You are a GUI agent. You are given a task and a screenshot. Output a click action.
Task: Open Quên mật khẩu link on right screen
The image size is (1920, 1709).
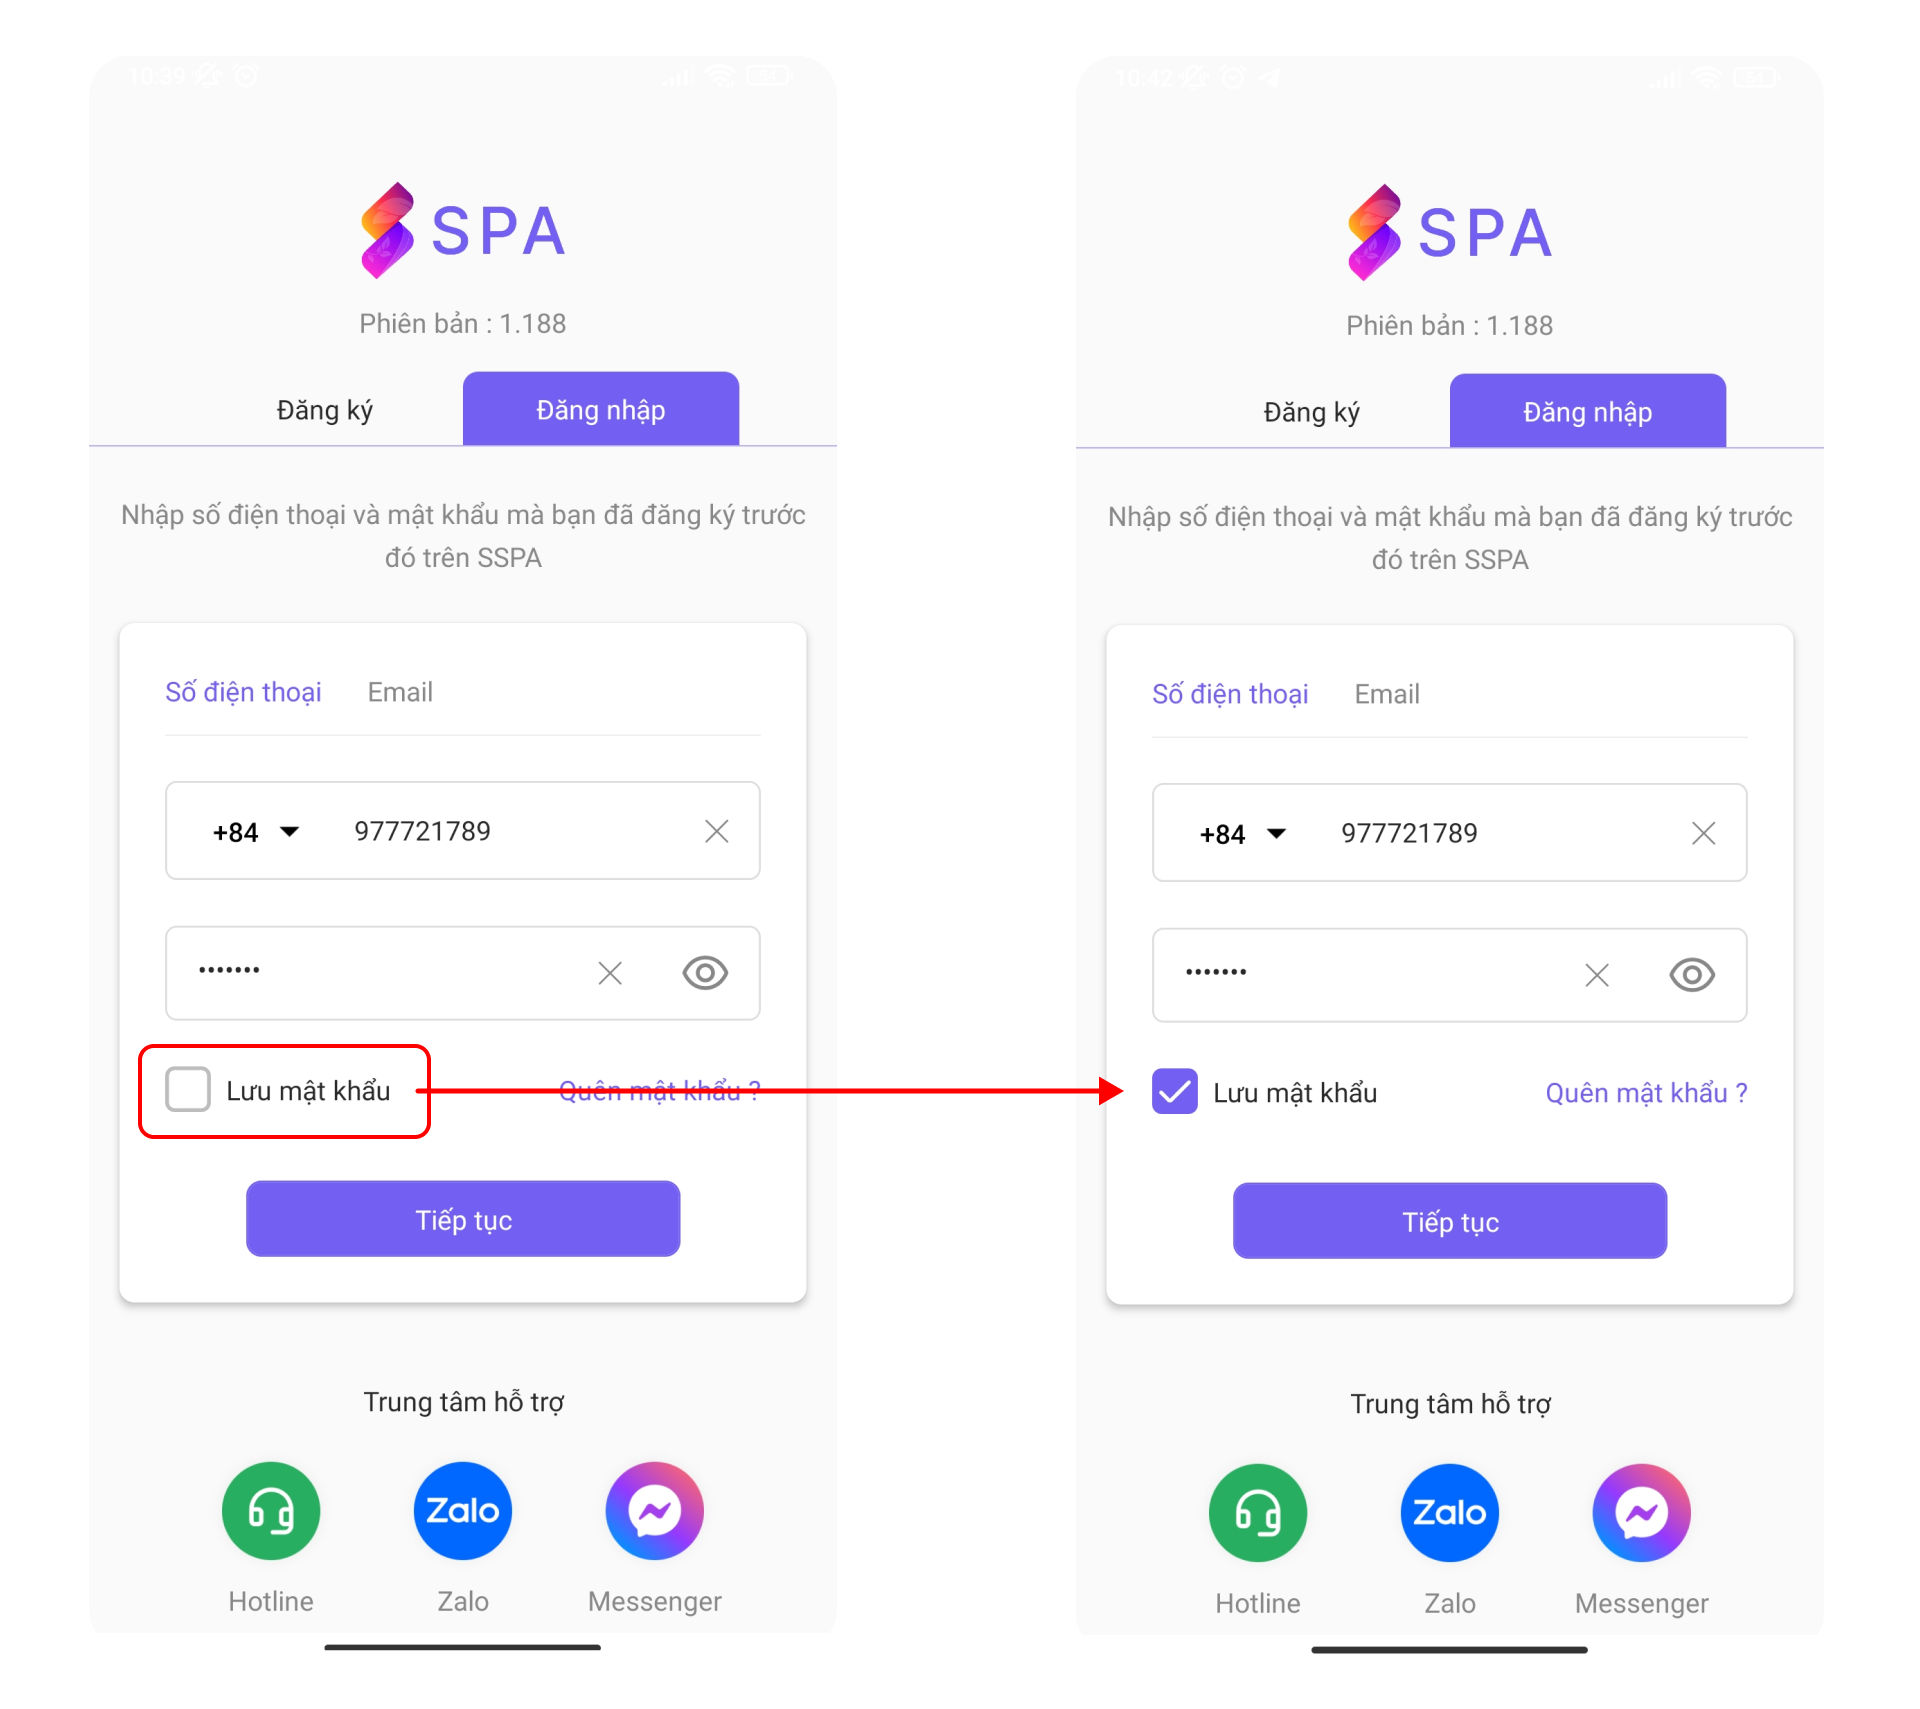click(1646, 1093)
